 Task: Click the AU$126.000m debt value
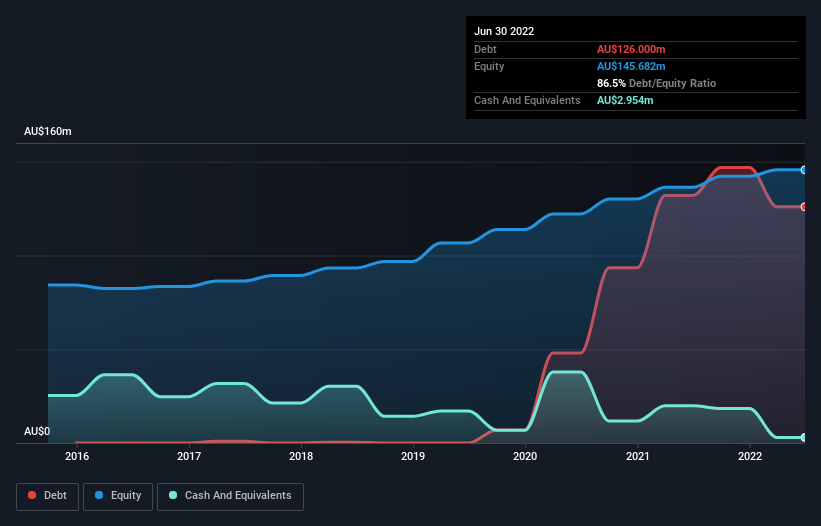click(x=631, y=49)
